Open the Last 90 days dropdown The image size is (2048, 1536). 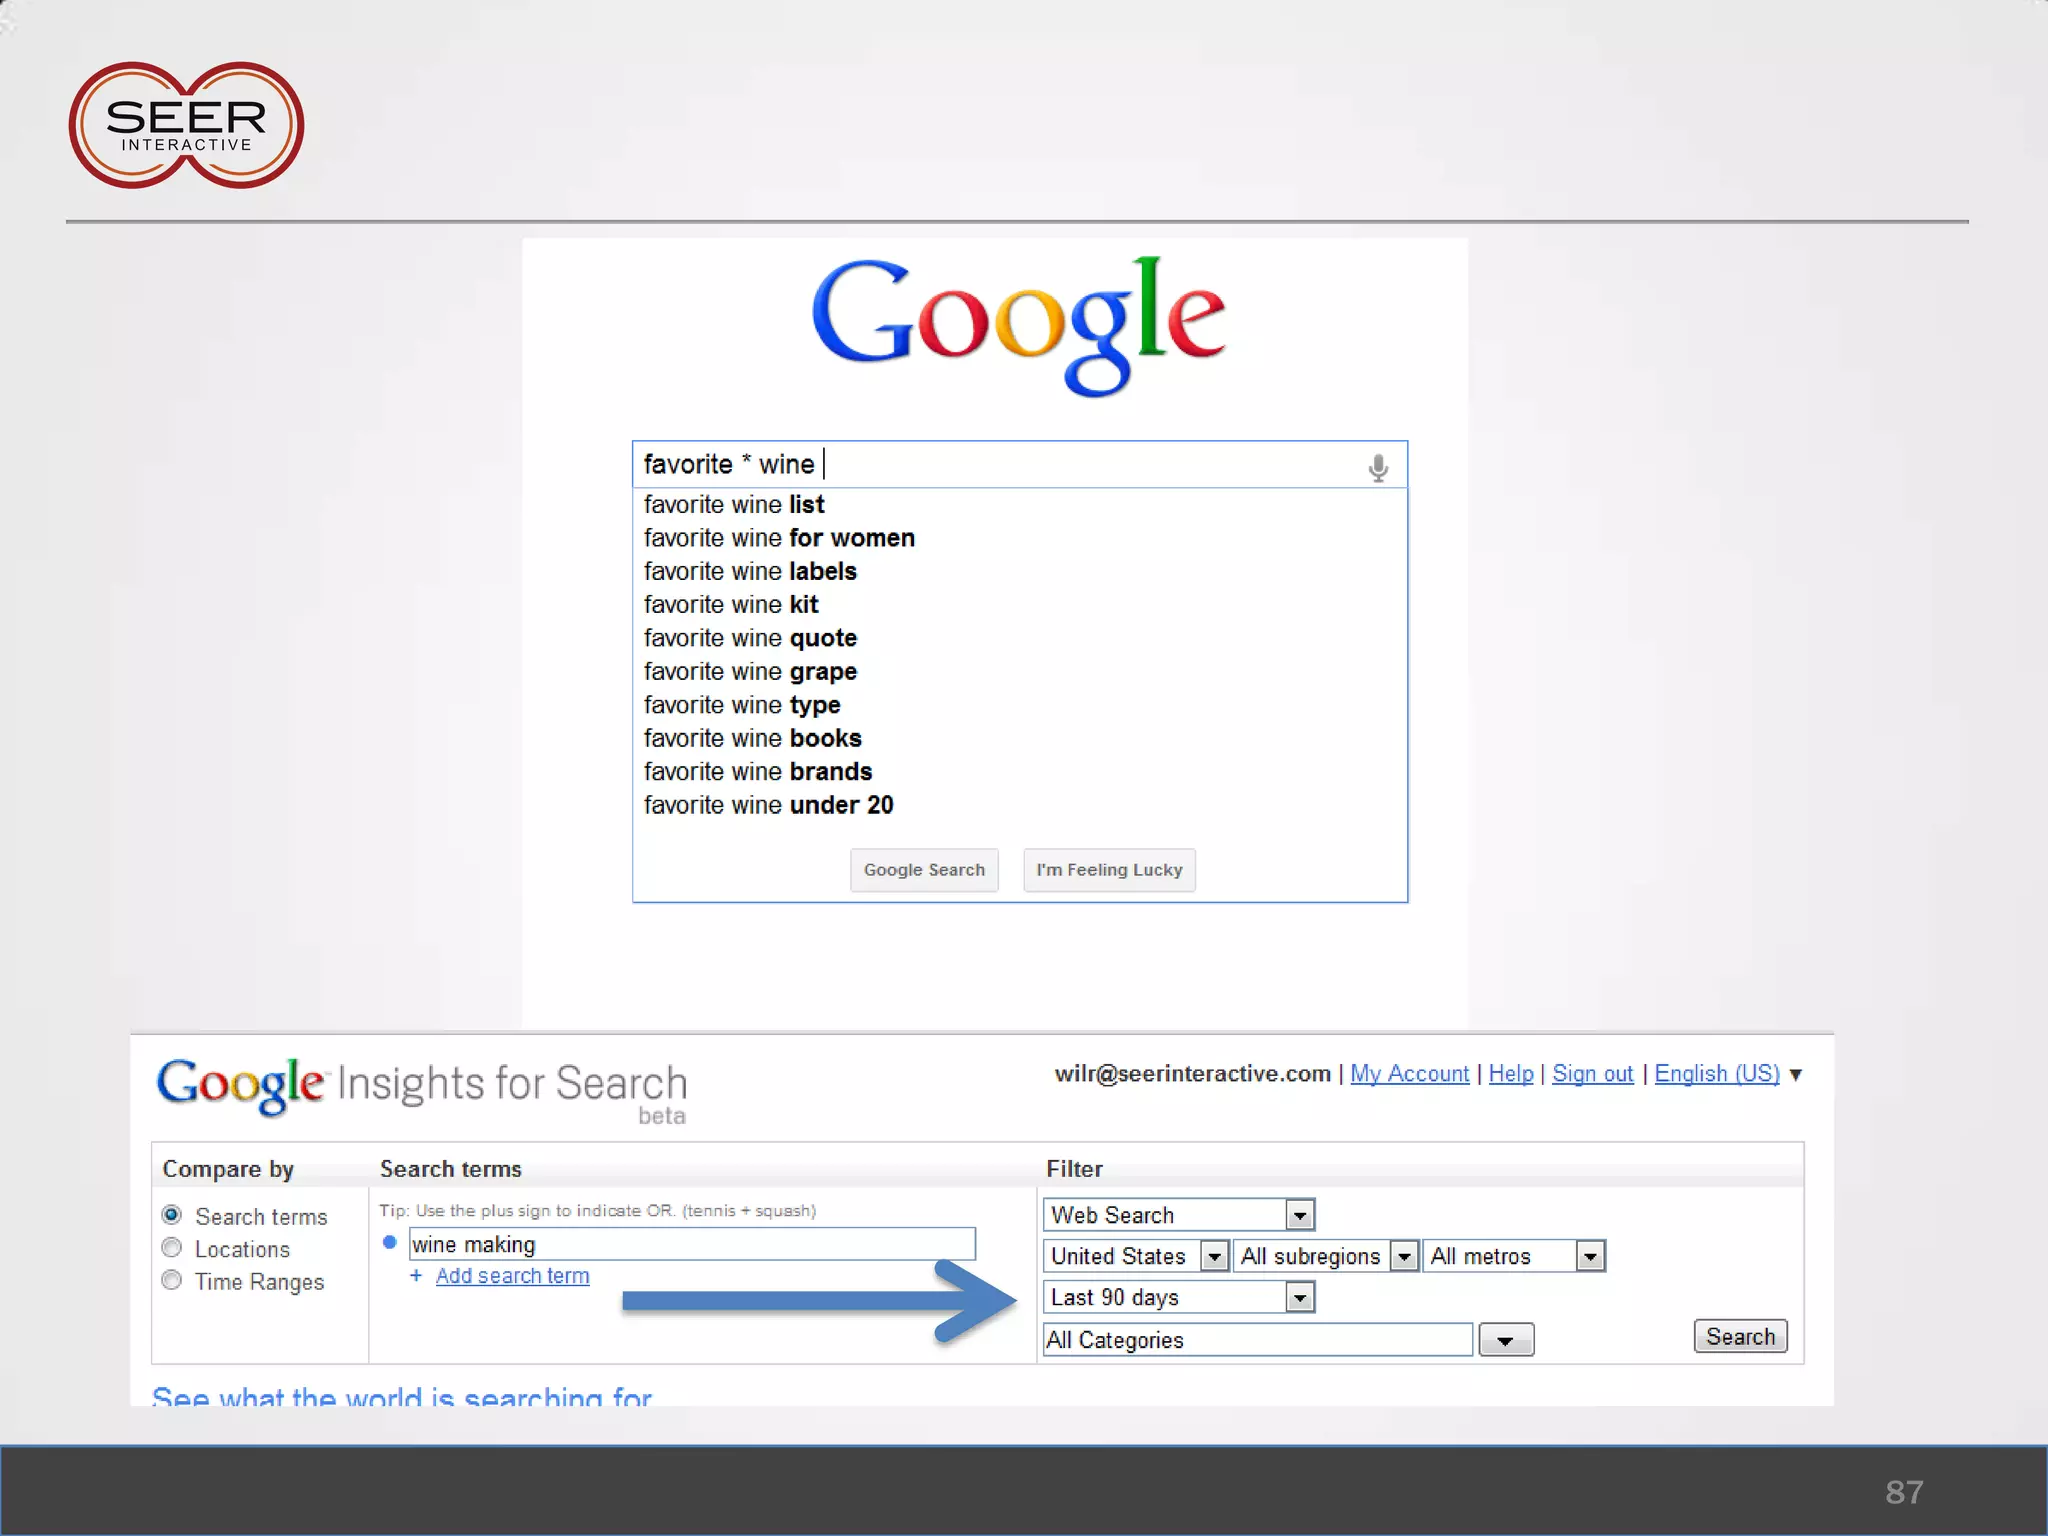1299,1298
